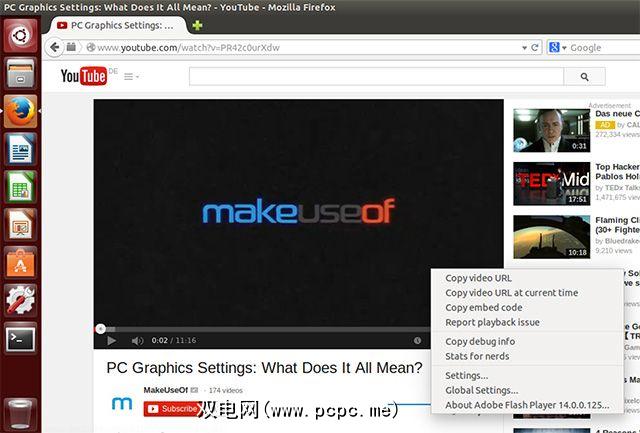Open a new tab with plus icon

[x=198, y=25]
